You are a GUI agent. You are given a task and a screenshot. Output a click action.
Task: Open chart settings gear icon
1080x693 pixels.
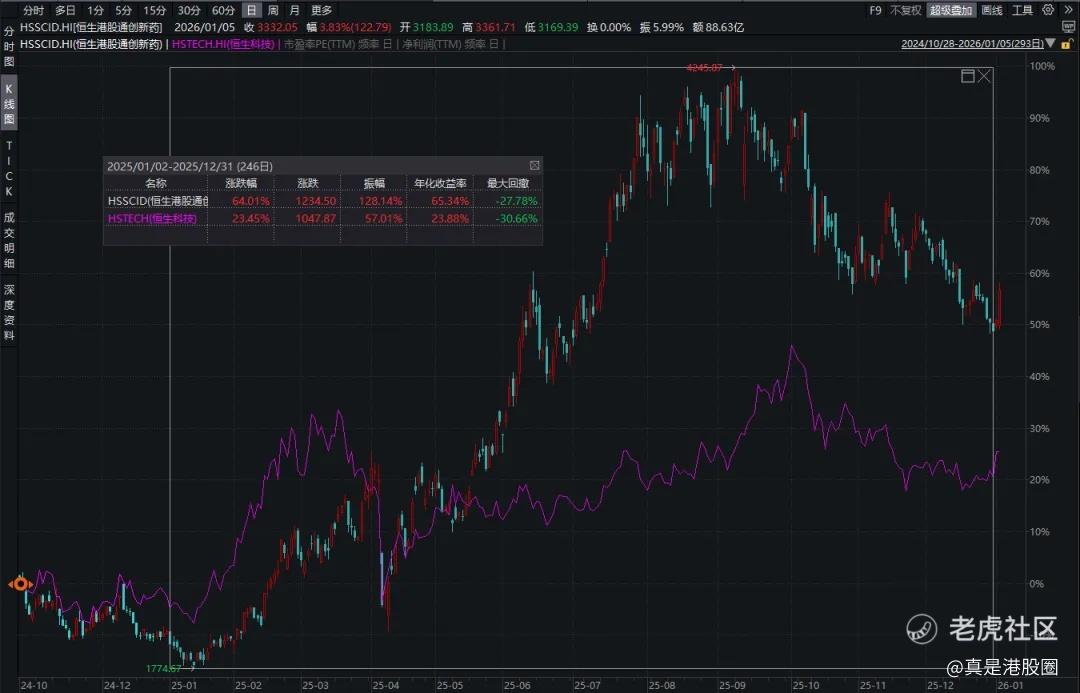coord(1048,10)
